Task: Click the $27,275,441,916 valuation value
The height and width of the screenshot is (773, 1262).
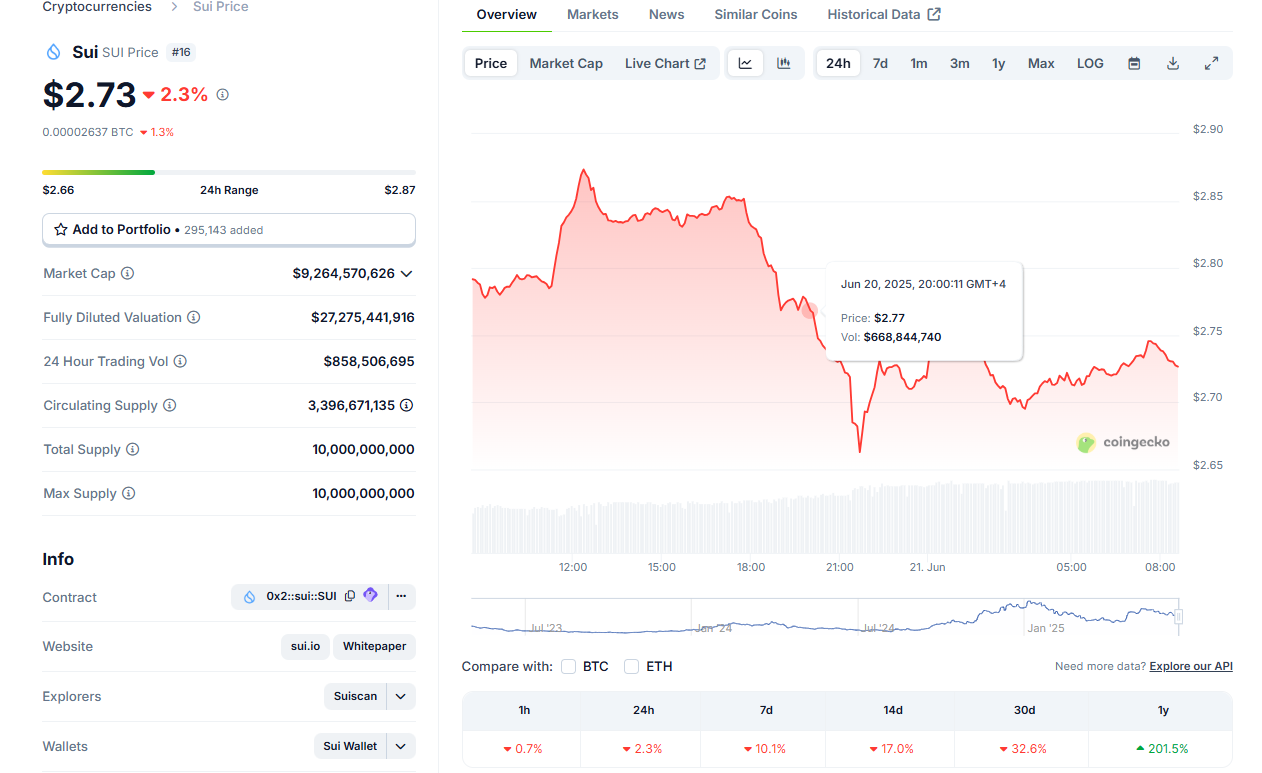Action: coord(362,317)
